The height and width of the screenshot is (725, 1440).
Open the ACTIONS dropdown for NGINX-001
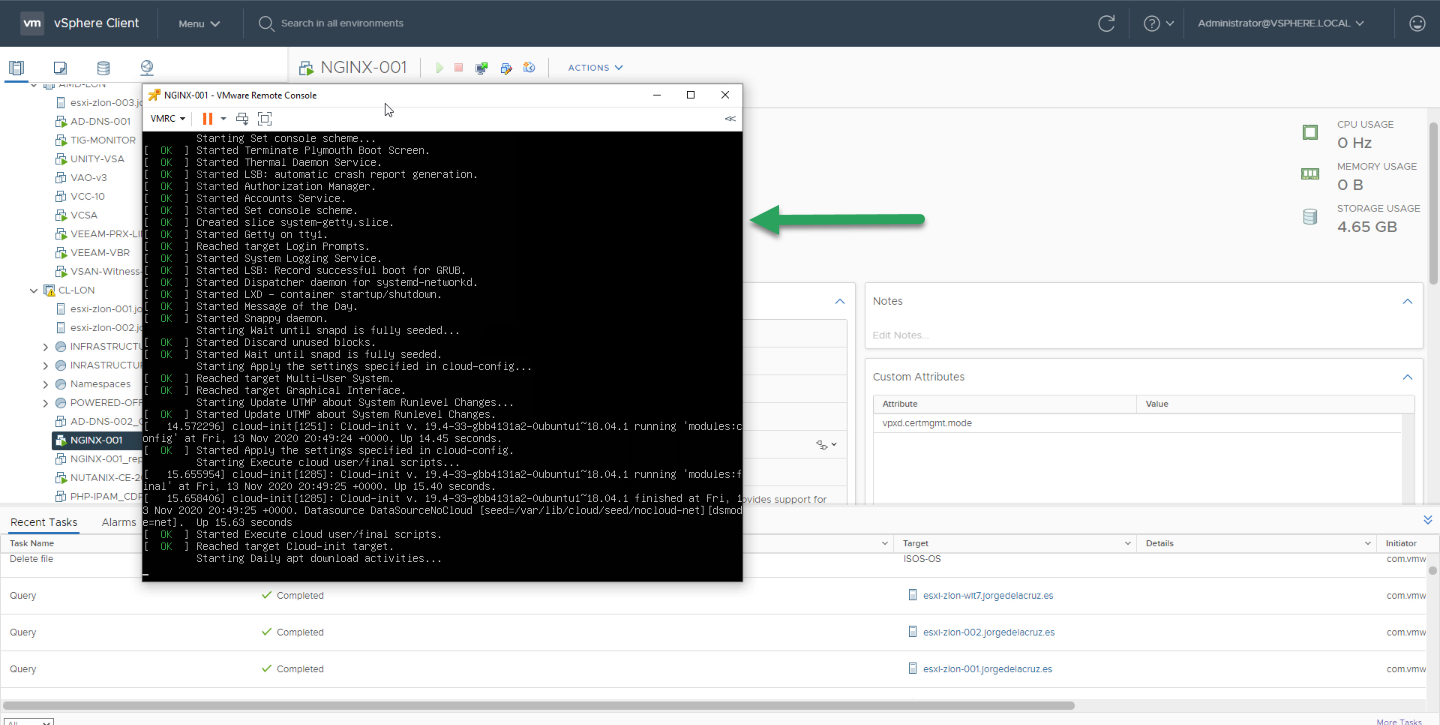coord(595,68)
